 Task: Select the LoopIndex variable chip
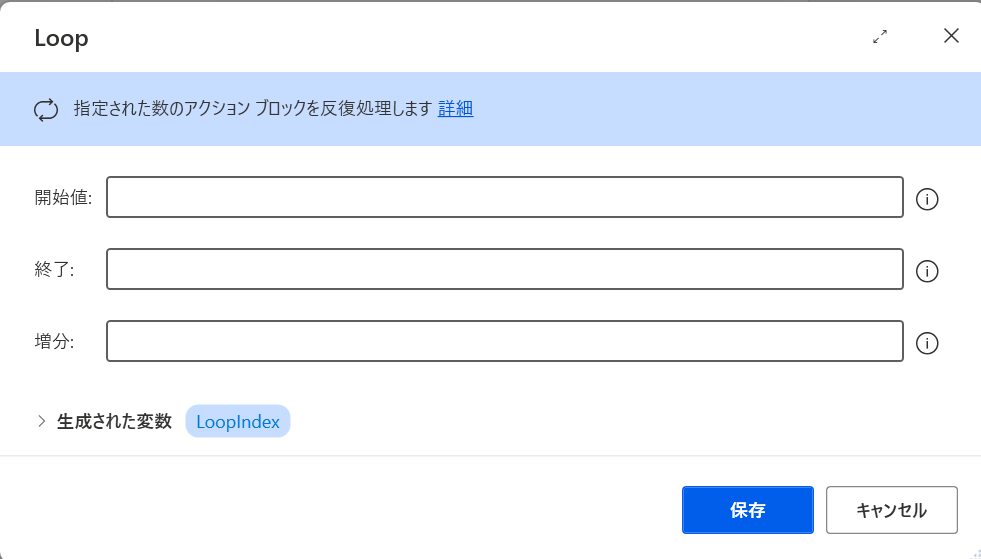pyautogui.click(x=238, y=421)
